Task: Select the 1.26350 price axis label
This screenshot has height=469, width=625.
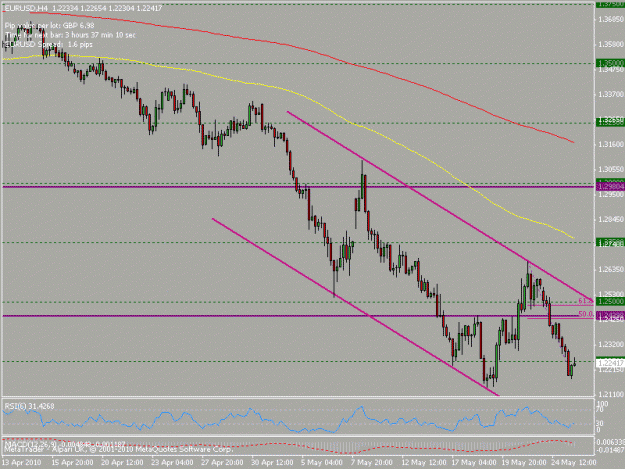Action: coord(611,270)
